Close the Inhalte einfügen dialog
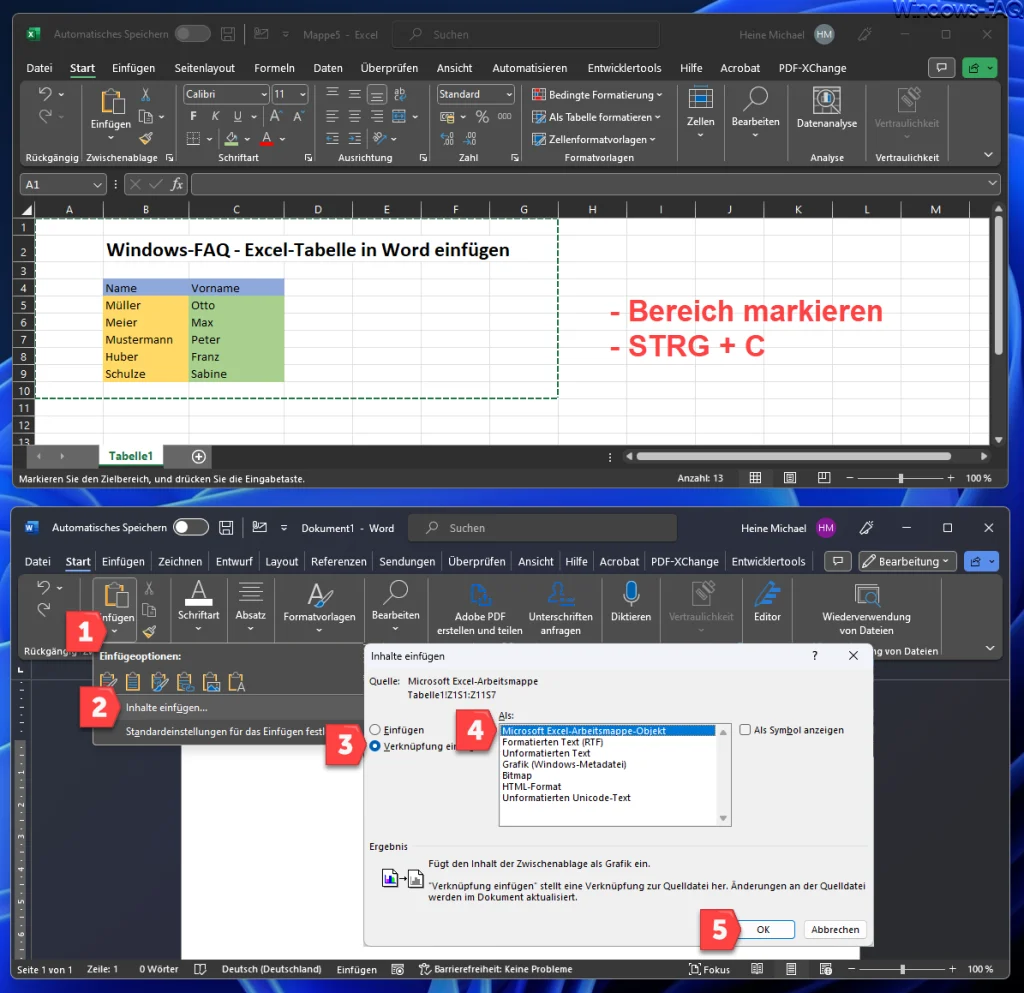The width and height of the screenshot is (1024, 993). [x=853, y=655]
